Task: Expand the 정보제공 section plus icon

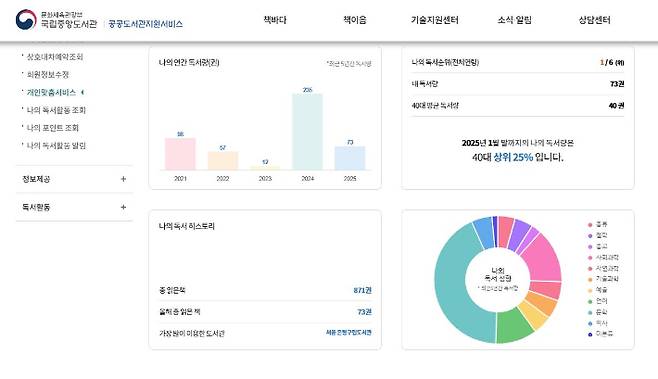Action: tap(123, 179)
